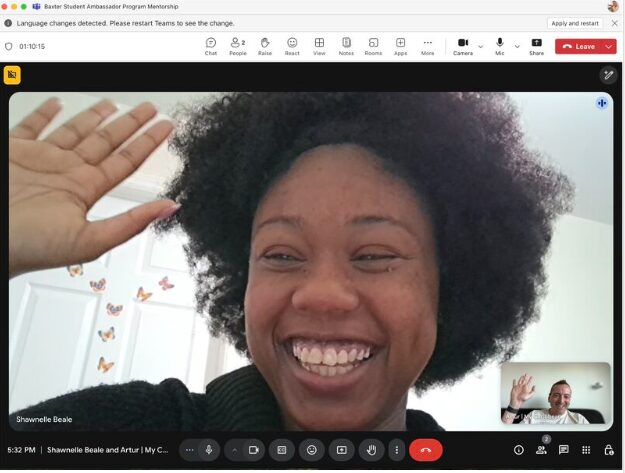The image size is (625, 473).
Task: Raise your hand in Teams toolbar
Action: (x=265, y=46)
